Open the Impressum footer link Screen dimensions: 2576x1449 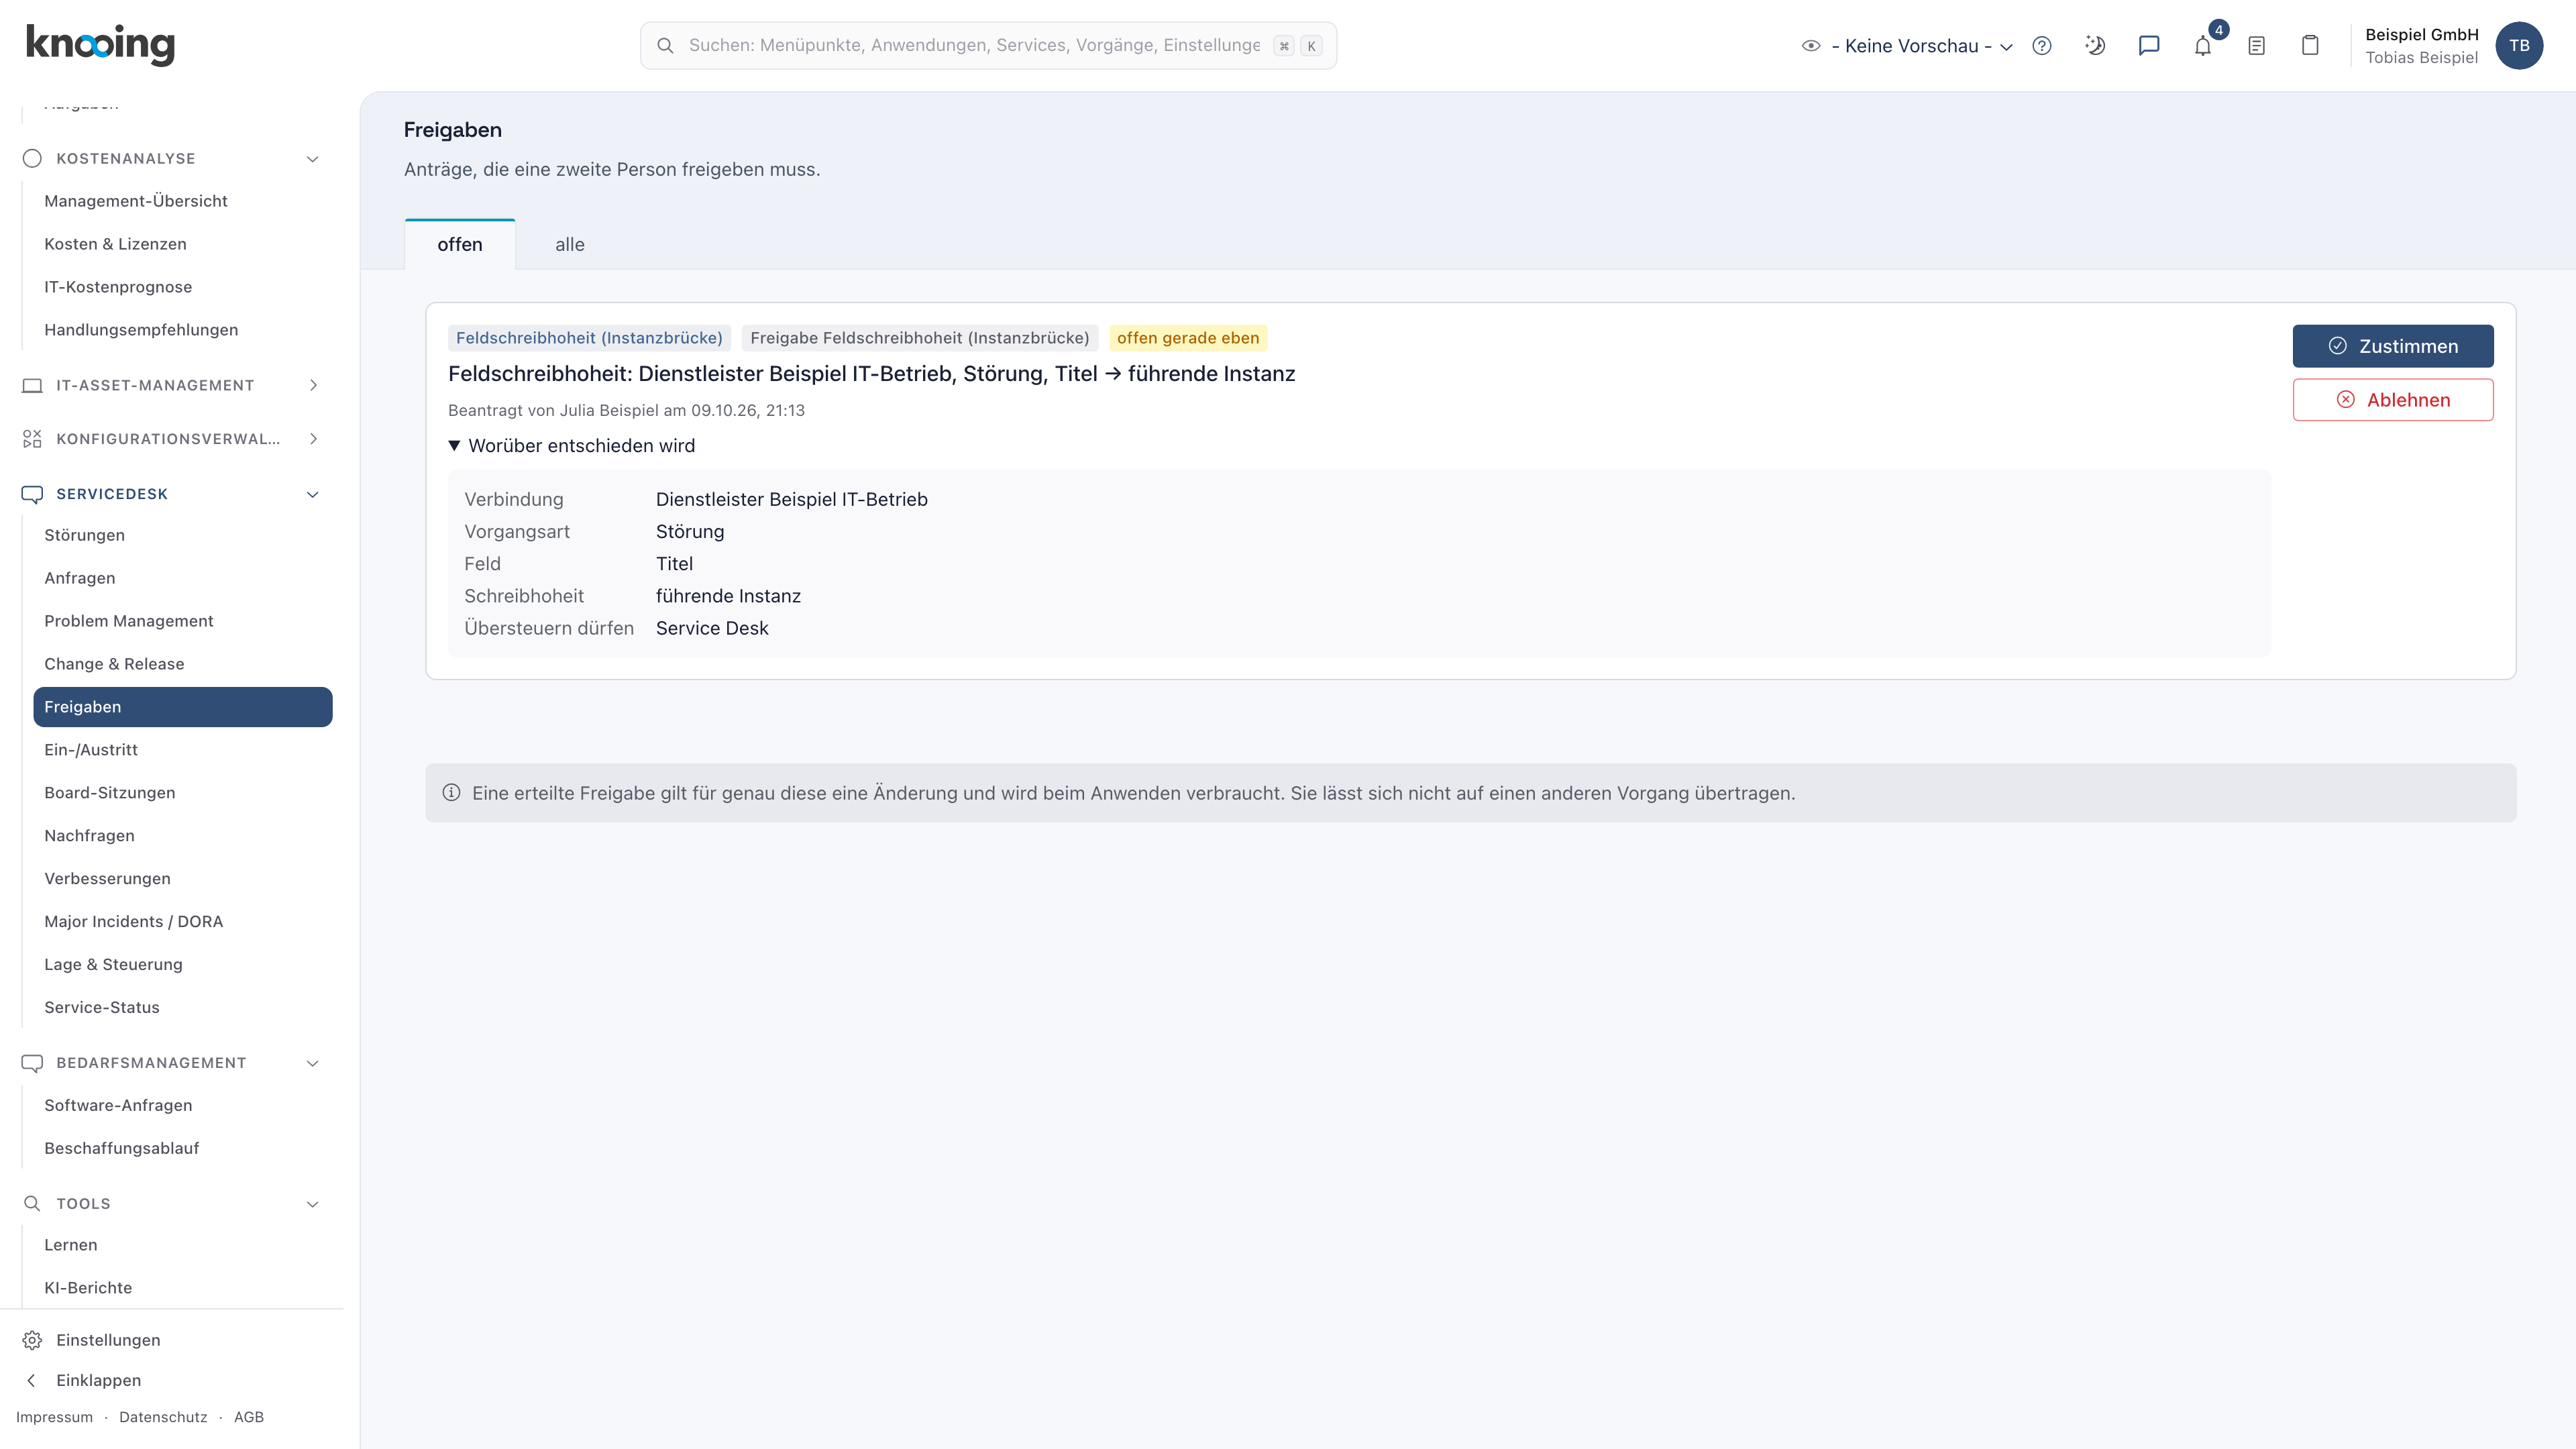click(x=54, y=1418)
